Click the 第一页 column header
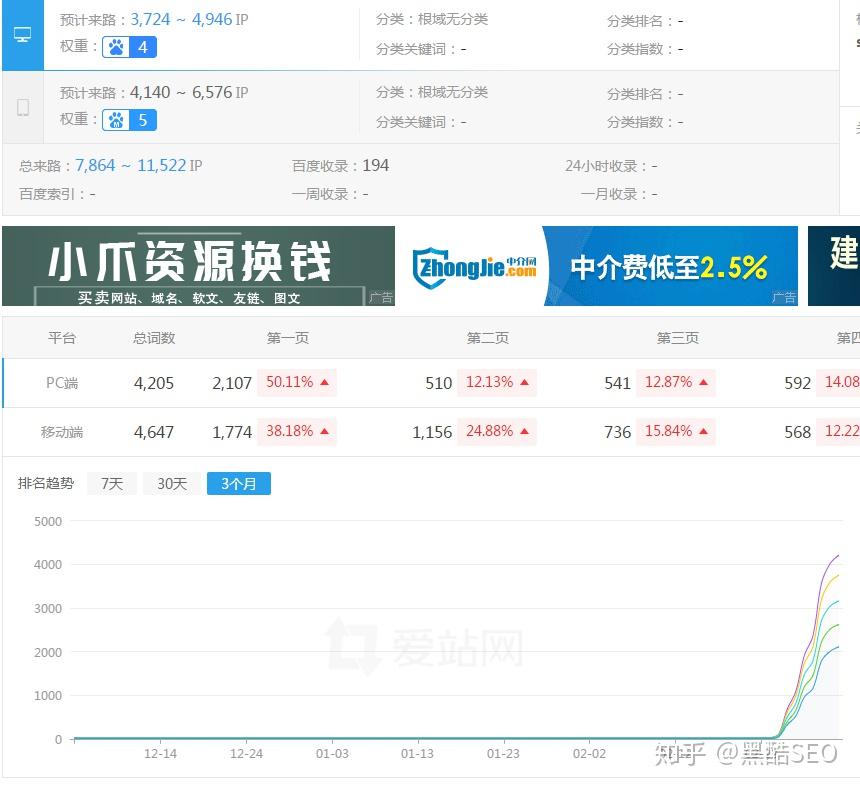The height and width of the screenshot is (788, 860). click(288, 338)
